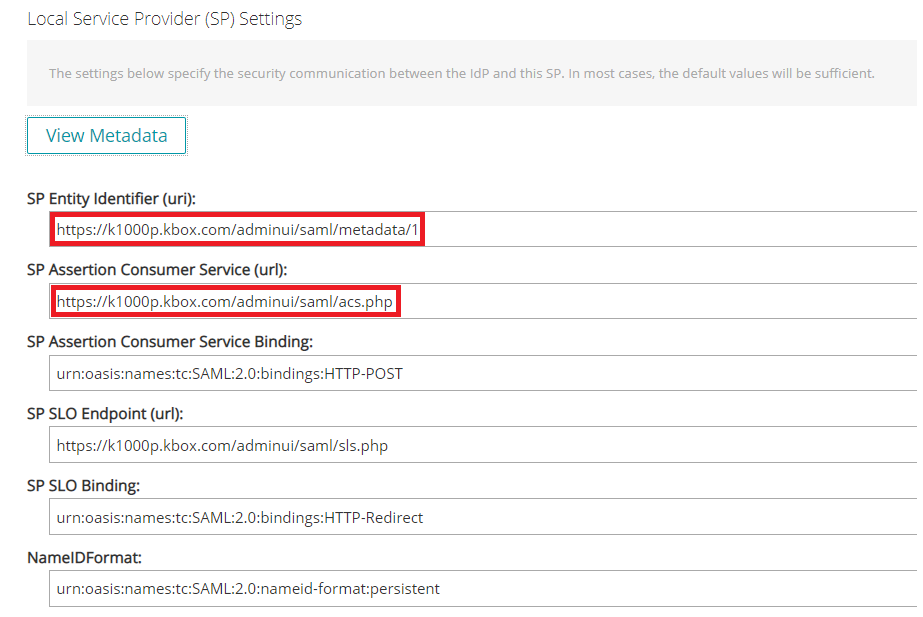Click the 'SP Assertion Consumer Service Binding:' label
The image size is (923, 617).
coord(170,342)
